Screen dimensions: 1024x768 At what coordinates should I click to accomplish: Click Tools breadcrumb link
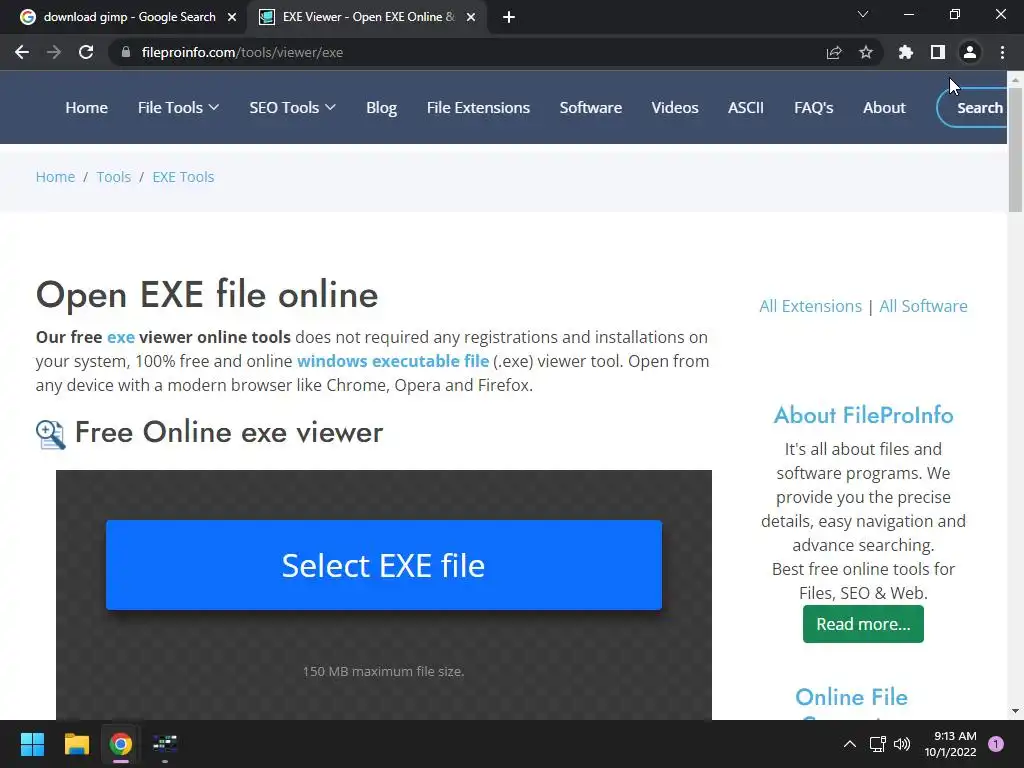pyautogui.click(x=114, y=177)
